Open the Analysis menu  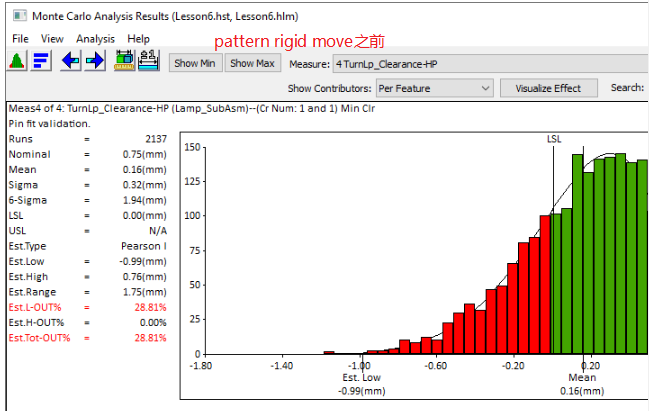click(96, 38)
